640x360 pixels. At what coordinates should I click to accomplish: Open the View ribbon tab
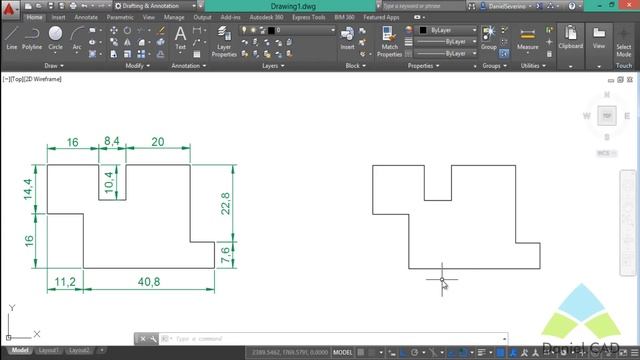click(x=149, y=17)
